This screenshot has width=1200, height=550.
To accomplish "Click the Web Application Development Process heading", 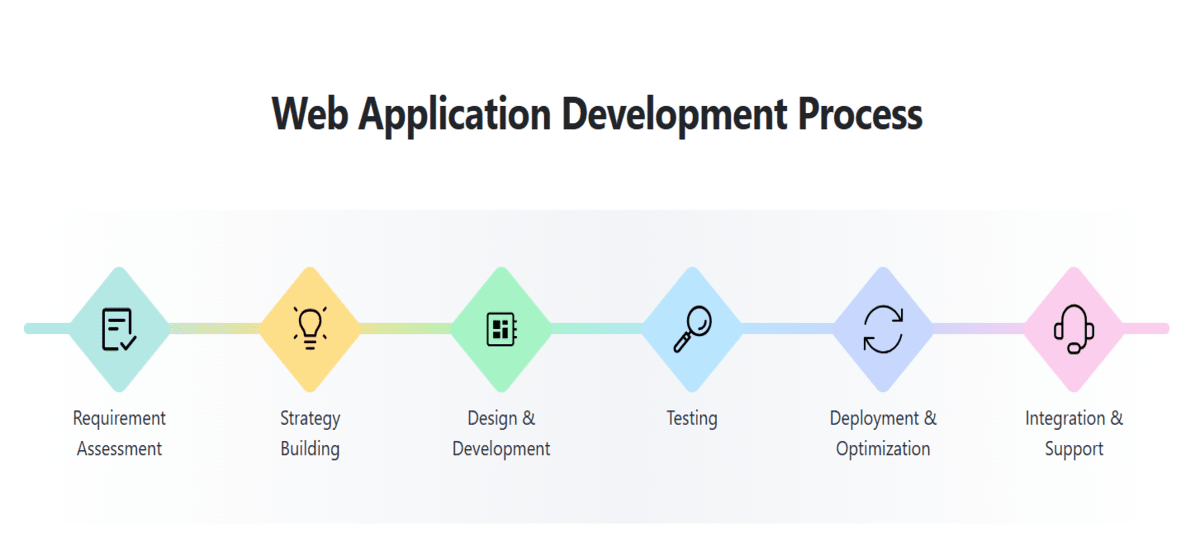I will point(597,114).
